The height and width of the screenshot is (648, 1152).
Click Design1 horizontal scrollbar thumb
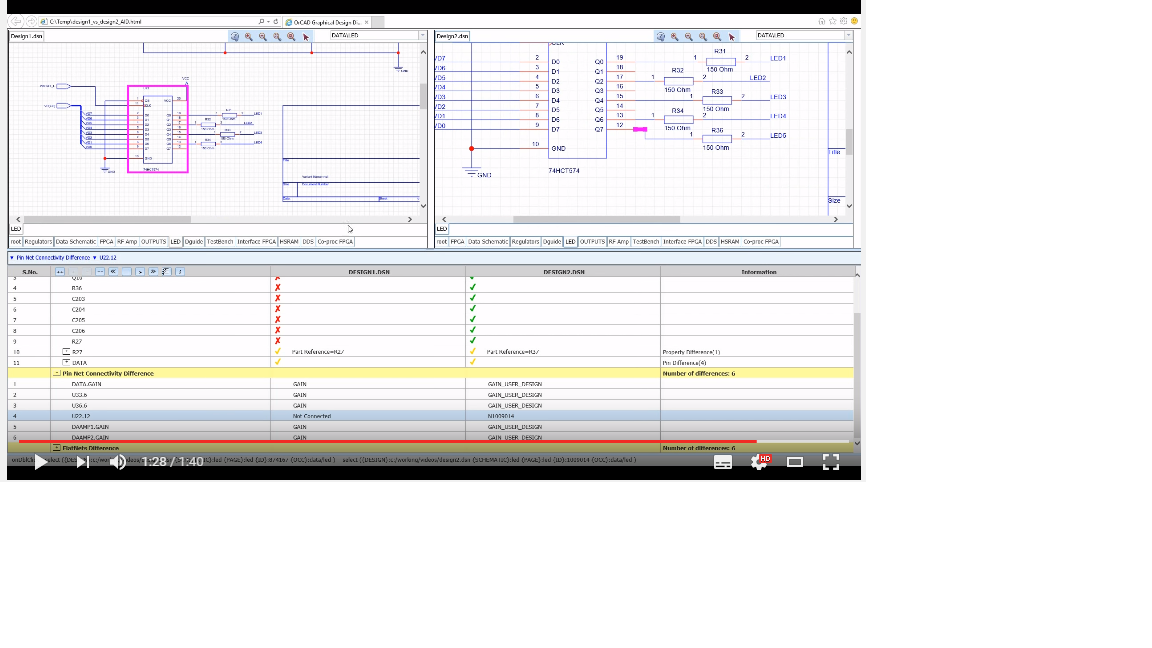[107, 219]
